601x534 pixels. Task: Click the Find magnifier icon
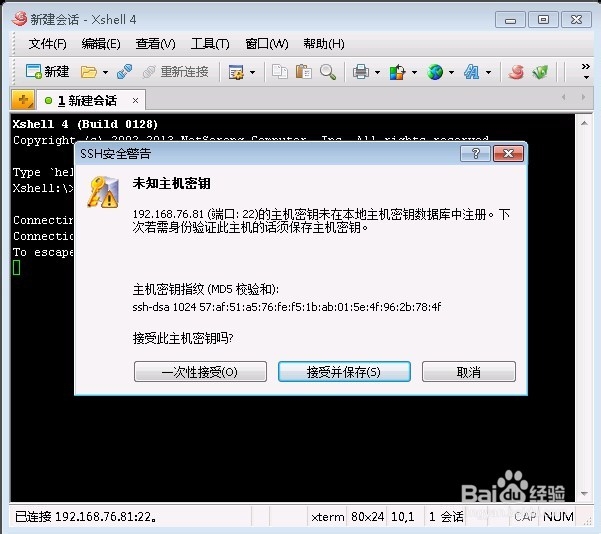(328, 72)
